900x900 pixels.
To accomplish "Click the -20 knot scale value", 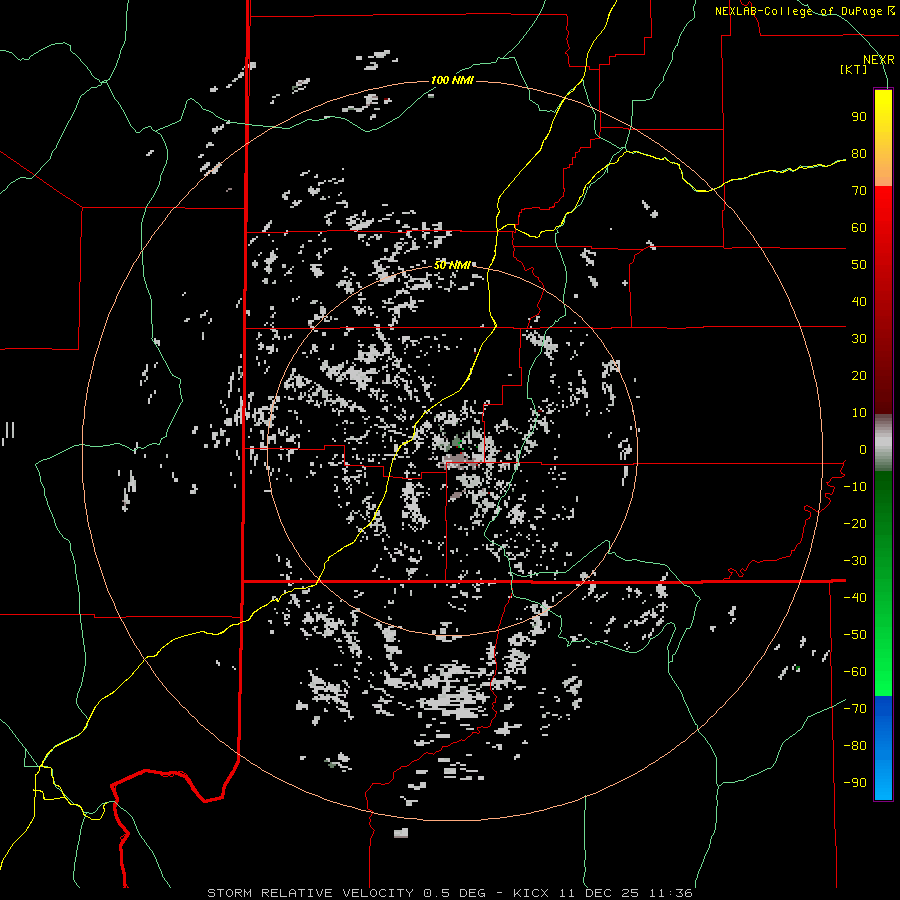I will click(x=855, y=524).
